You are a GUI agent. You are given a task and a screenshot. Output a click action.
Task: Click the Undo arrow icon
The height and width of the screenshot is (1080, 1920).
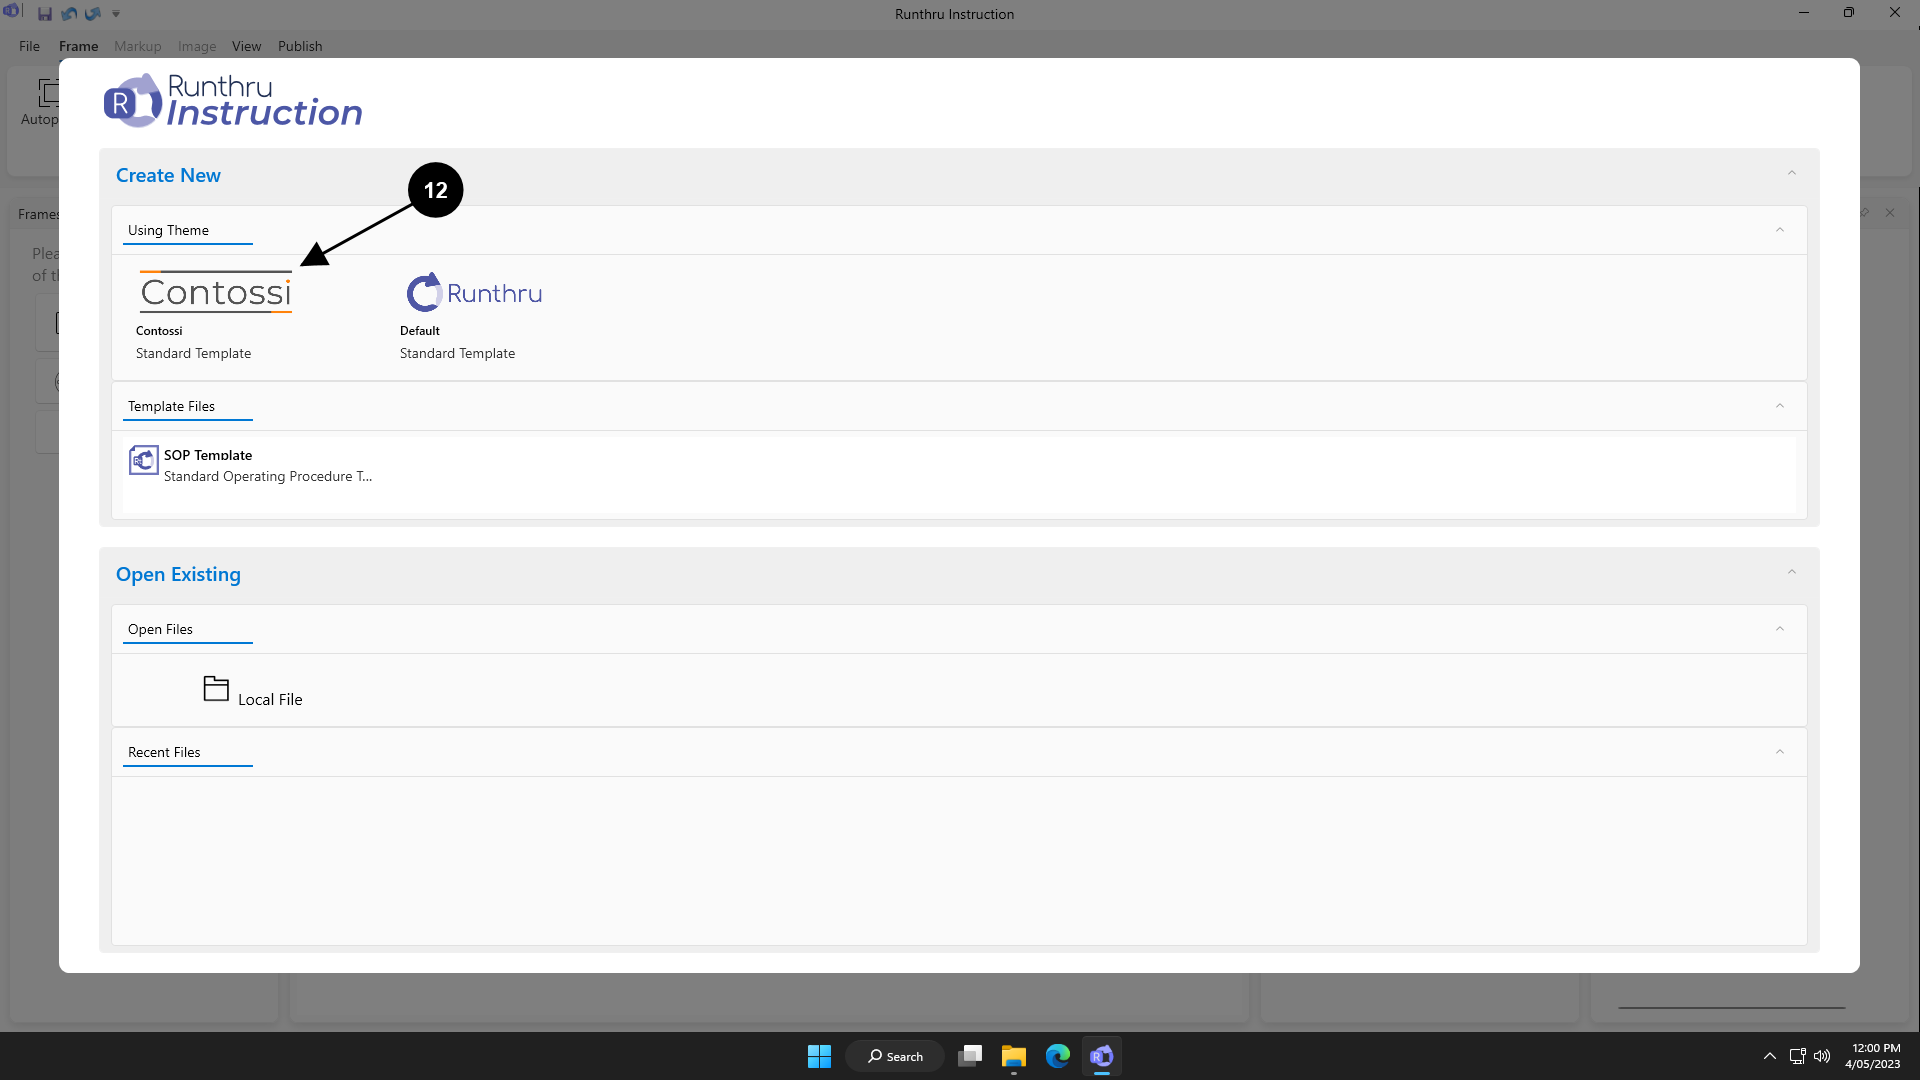pos(69,14)
